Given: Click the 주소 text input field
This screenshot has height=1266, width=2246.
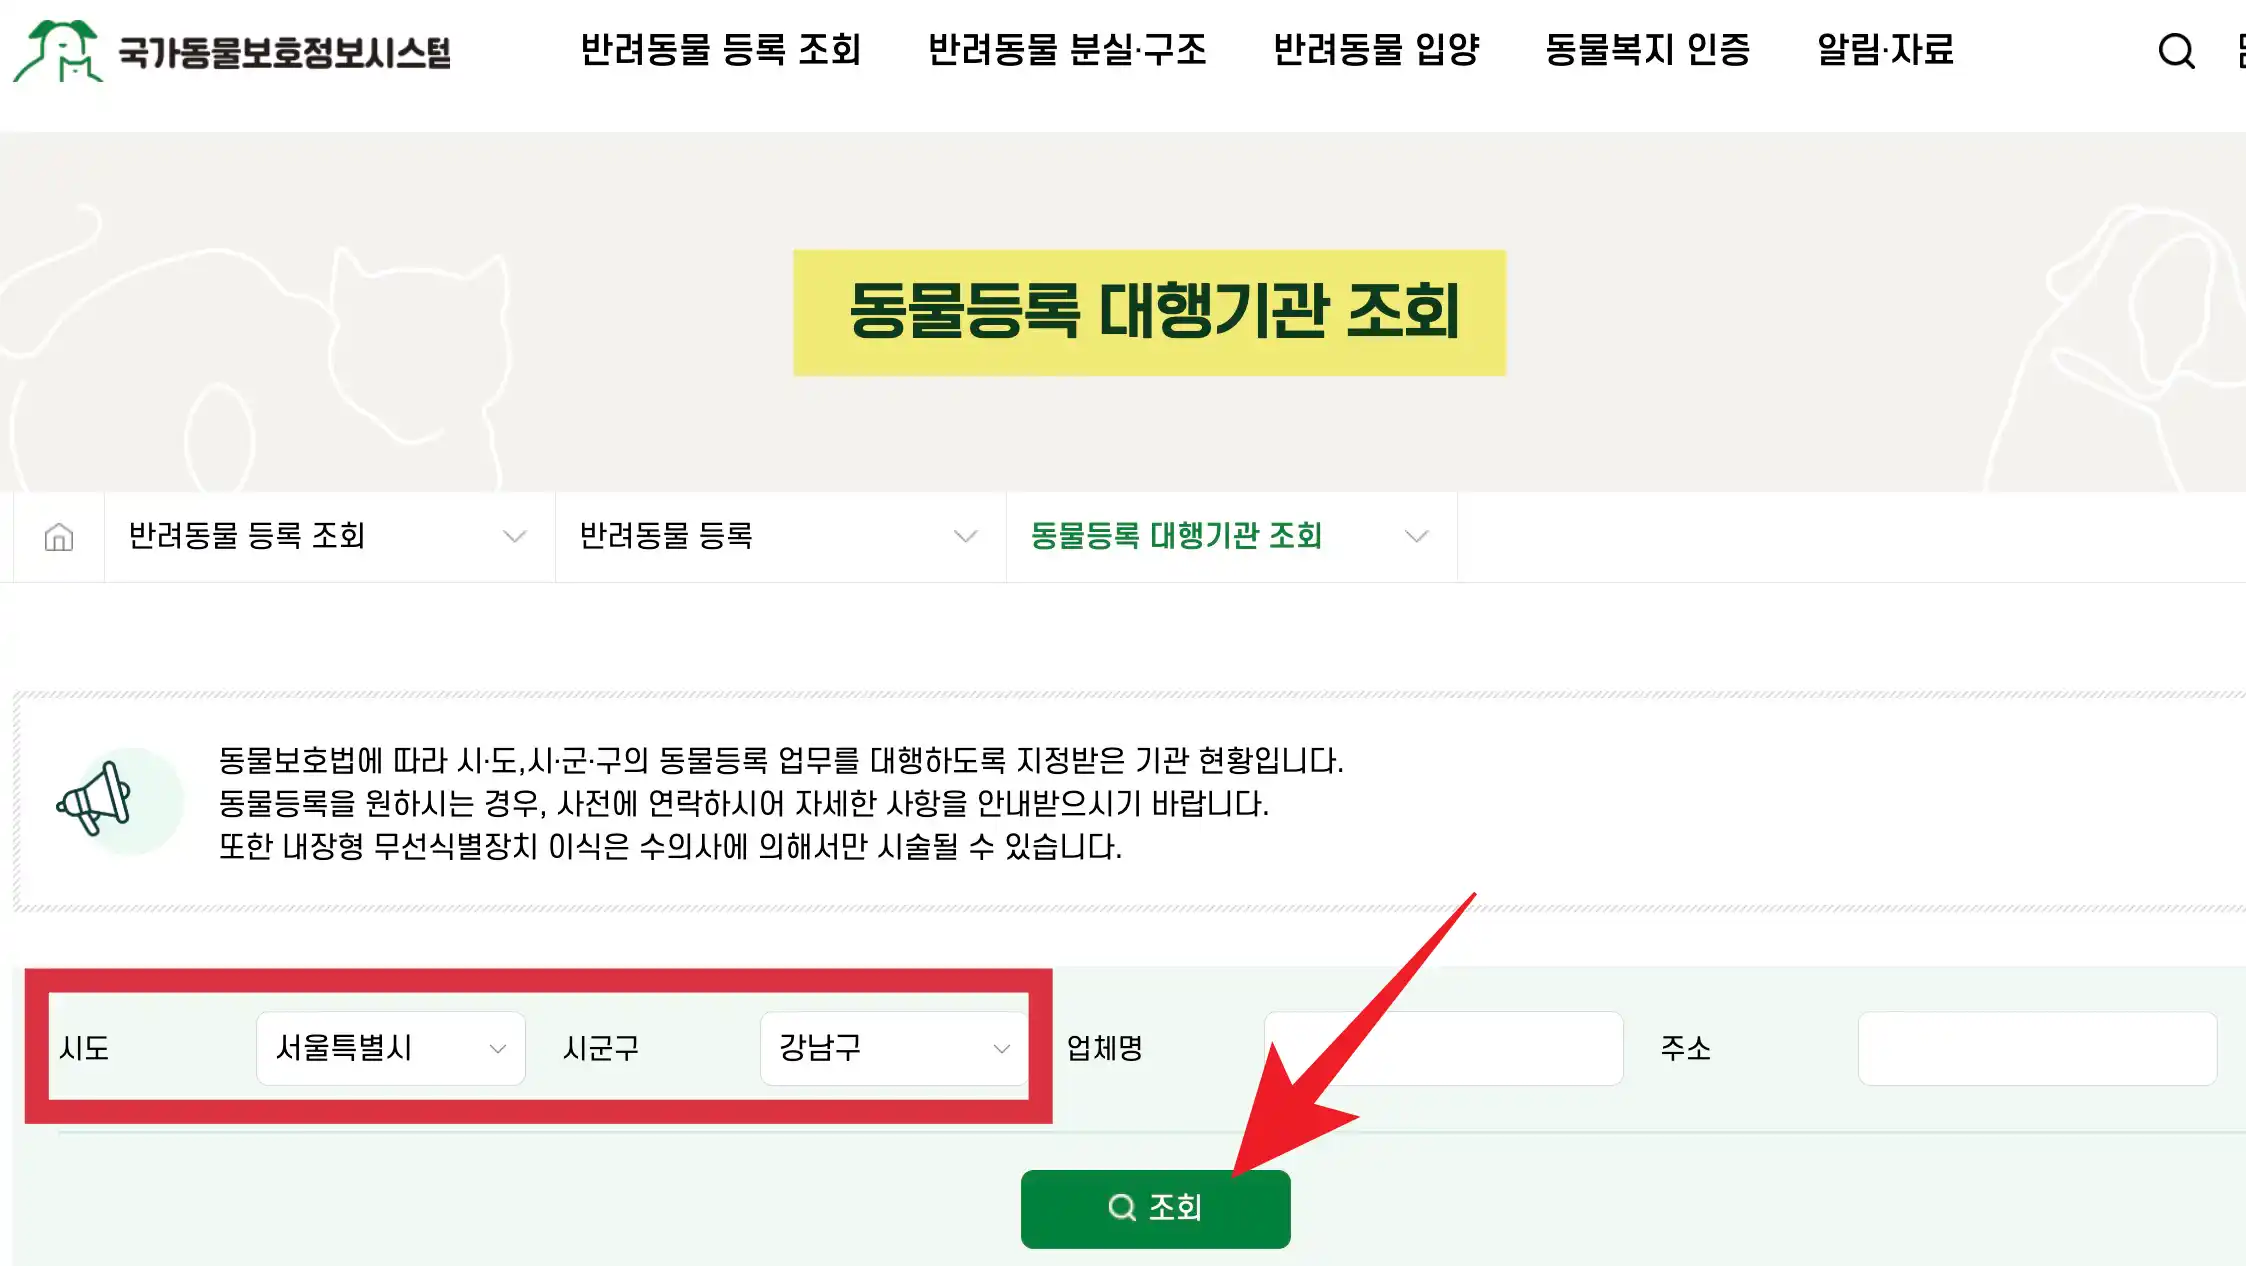Looking at the screenshot, I should point(2037,1048).
